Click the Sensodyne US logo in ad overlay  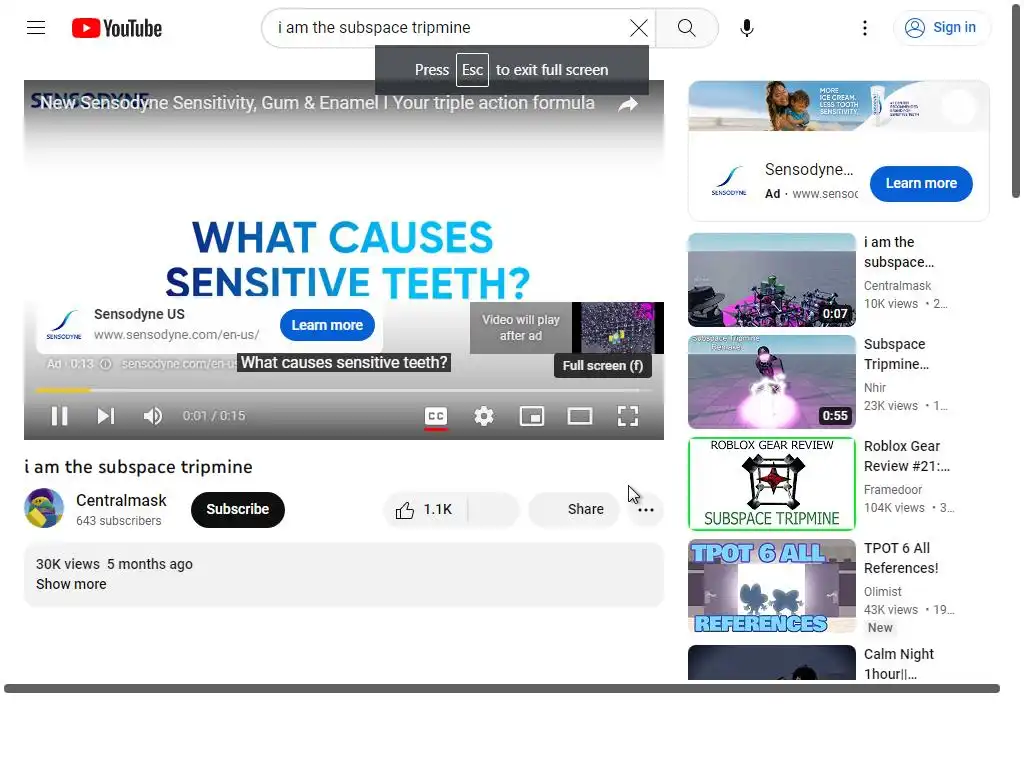64,325
